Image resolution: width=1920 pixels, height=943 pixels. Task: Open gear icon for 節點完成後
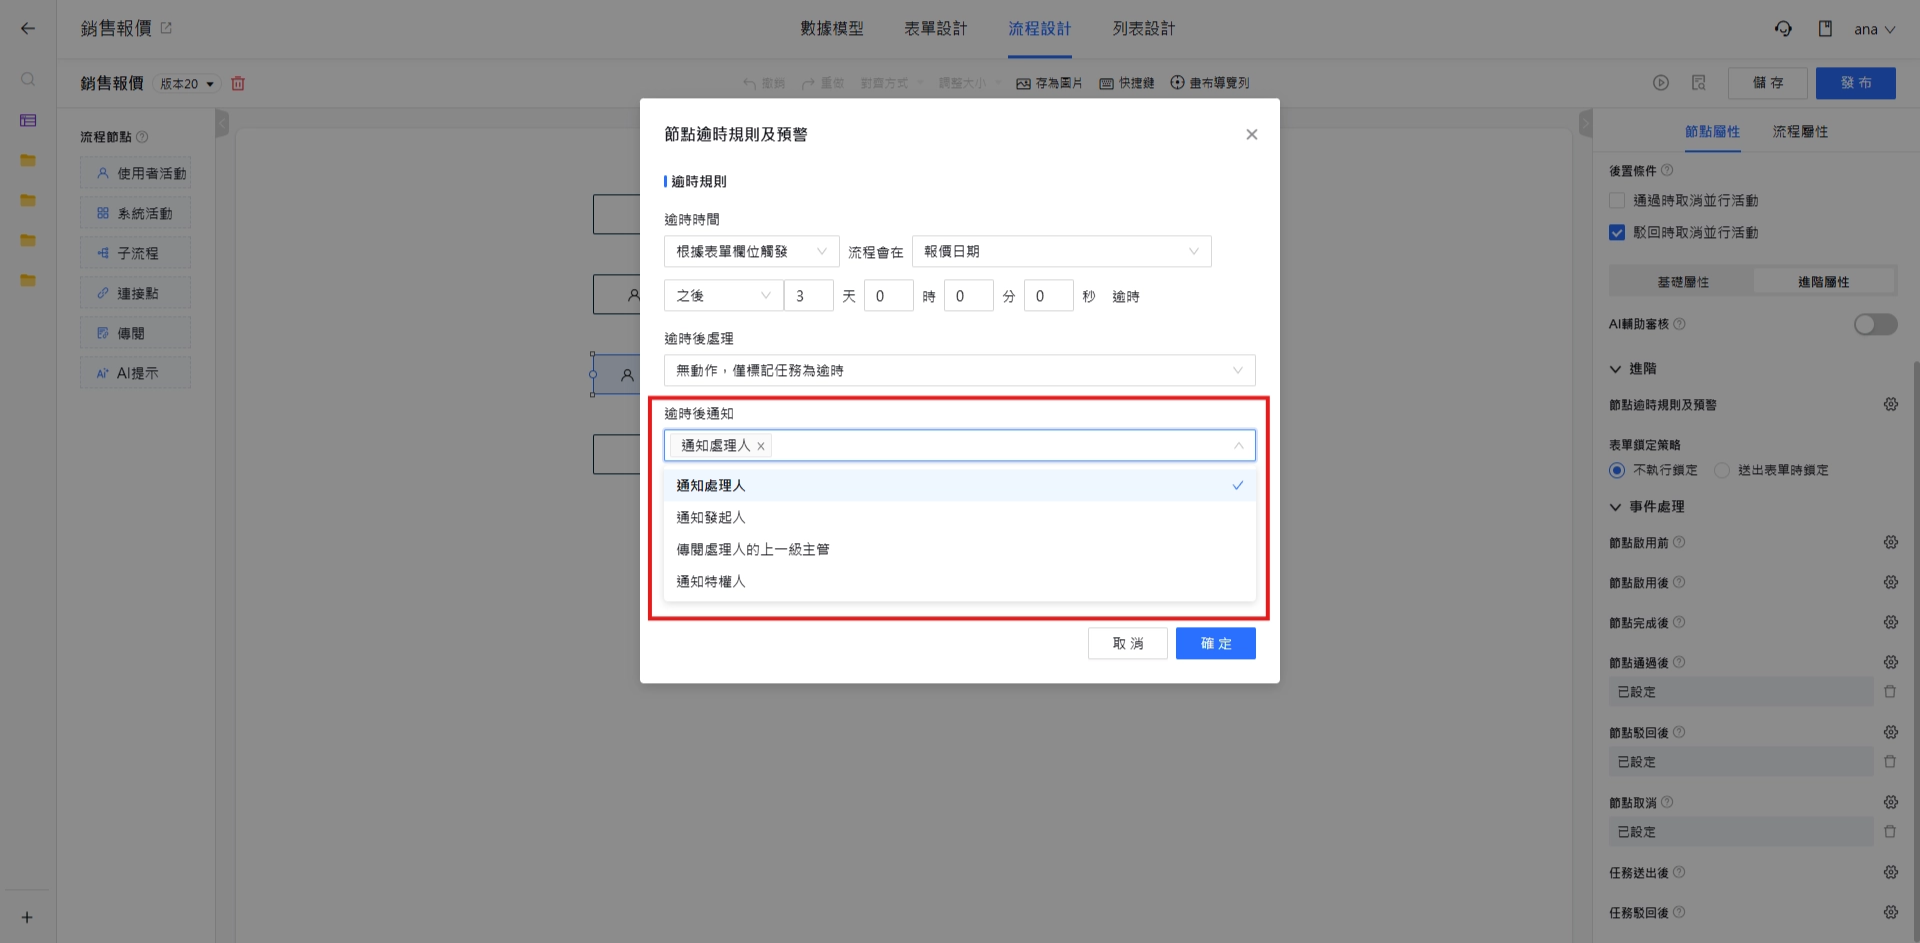[1891, 623]
